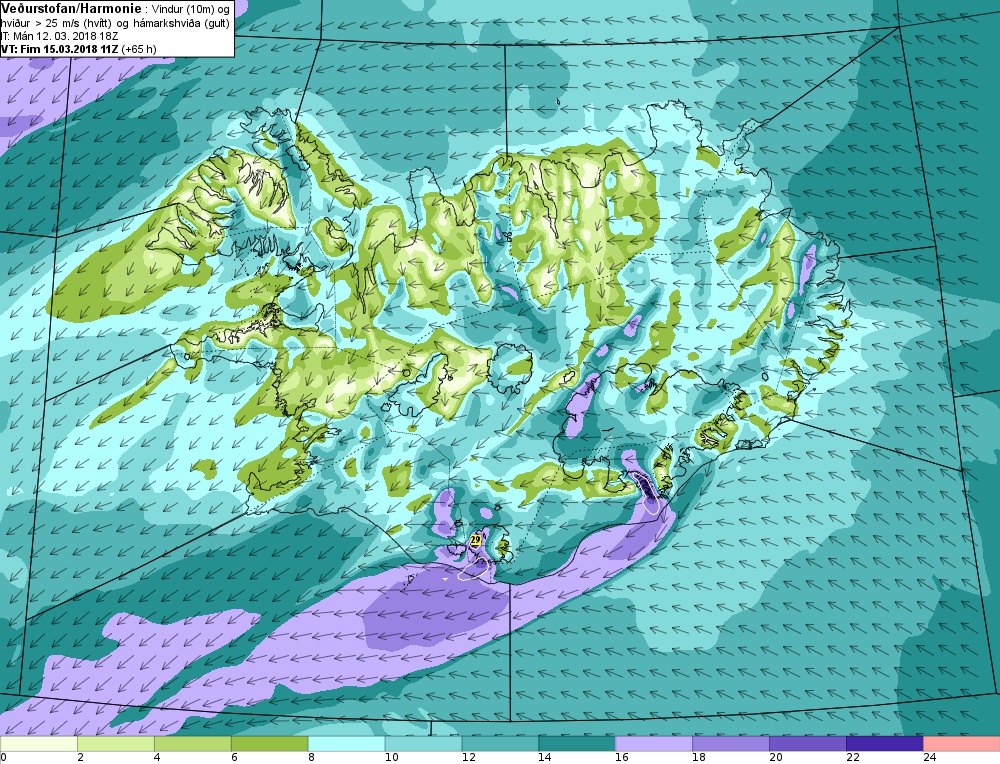Click the yellow 29 max gust marker
1000x764 pixels.
(x=475, y=540)
